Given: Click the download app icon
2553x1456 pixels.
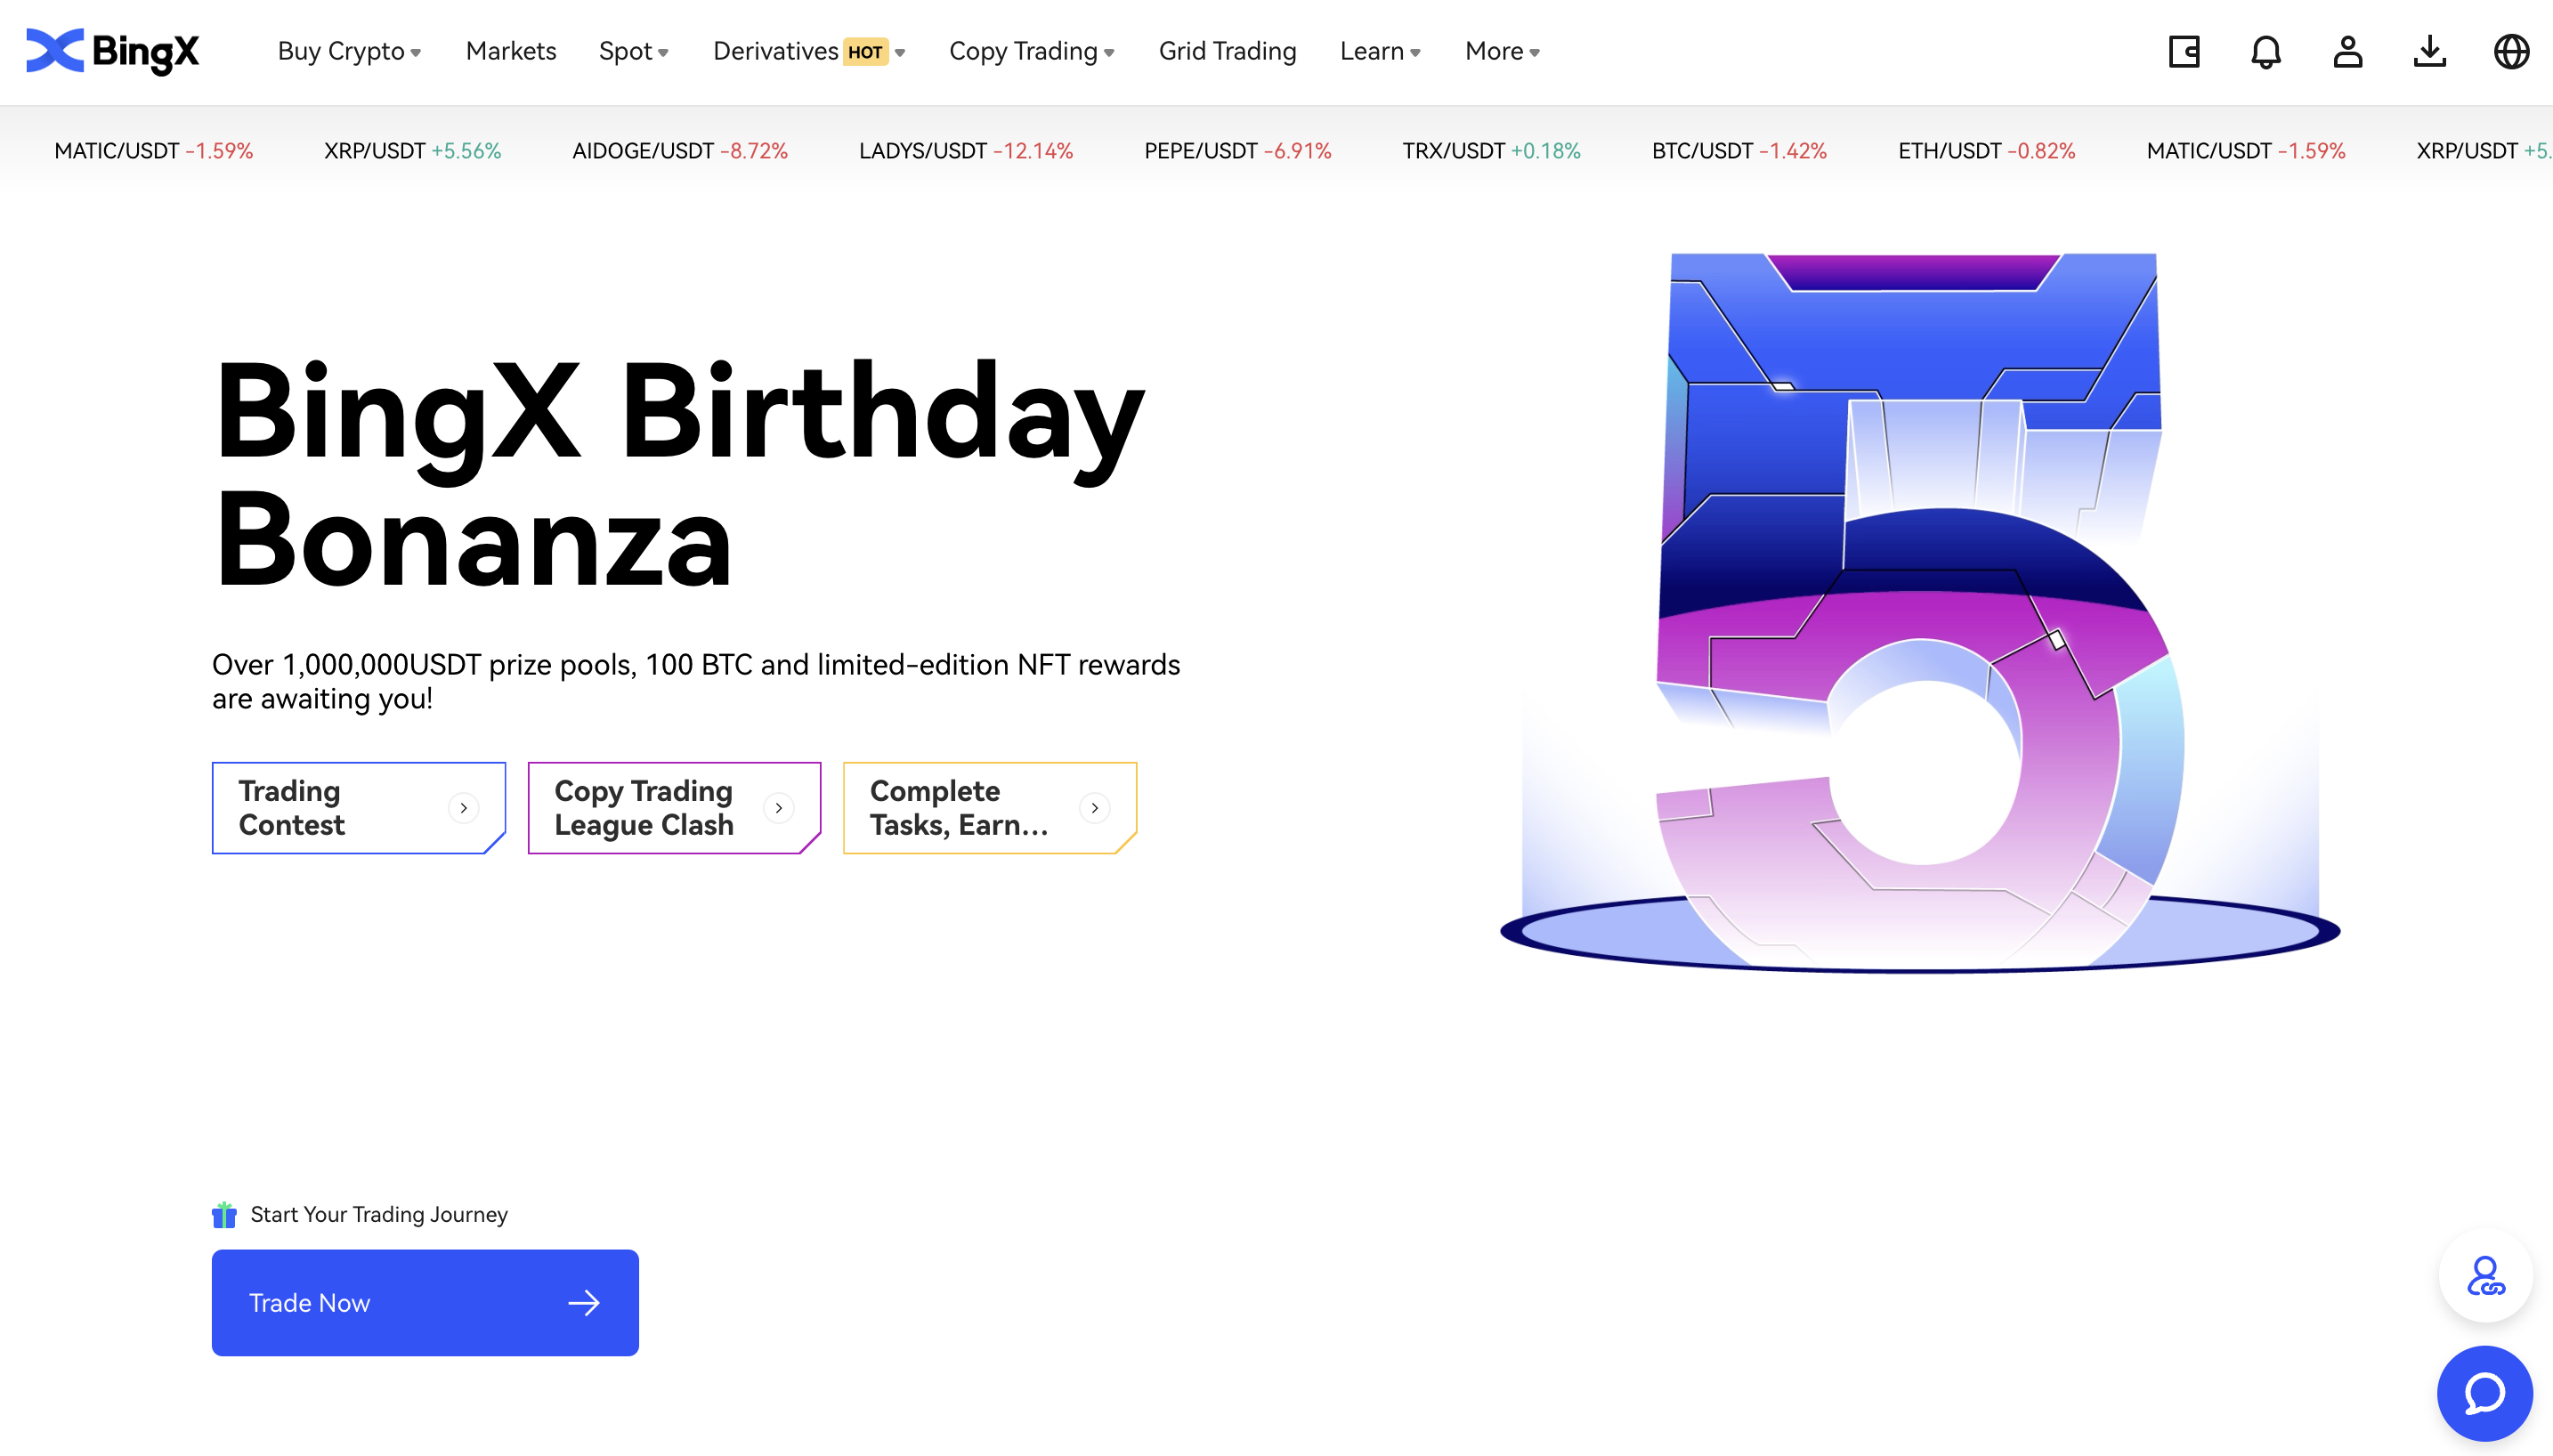Looking at the screenshot, I should (2429, 51).
